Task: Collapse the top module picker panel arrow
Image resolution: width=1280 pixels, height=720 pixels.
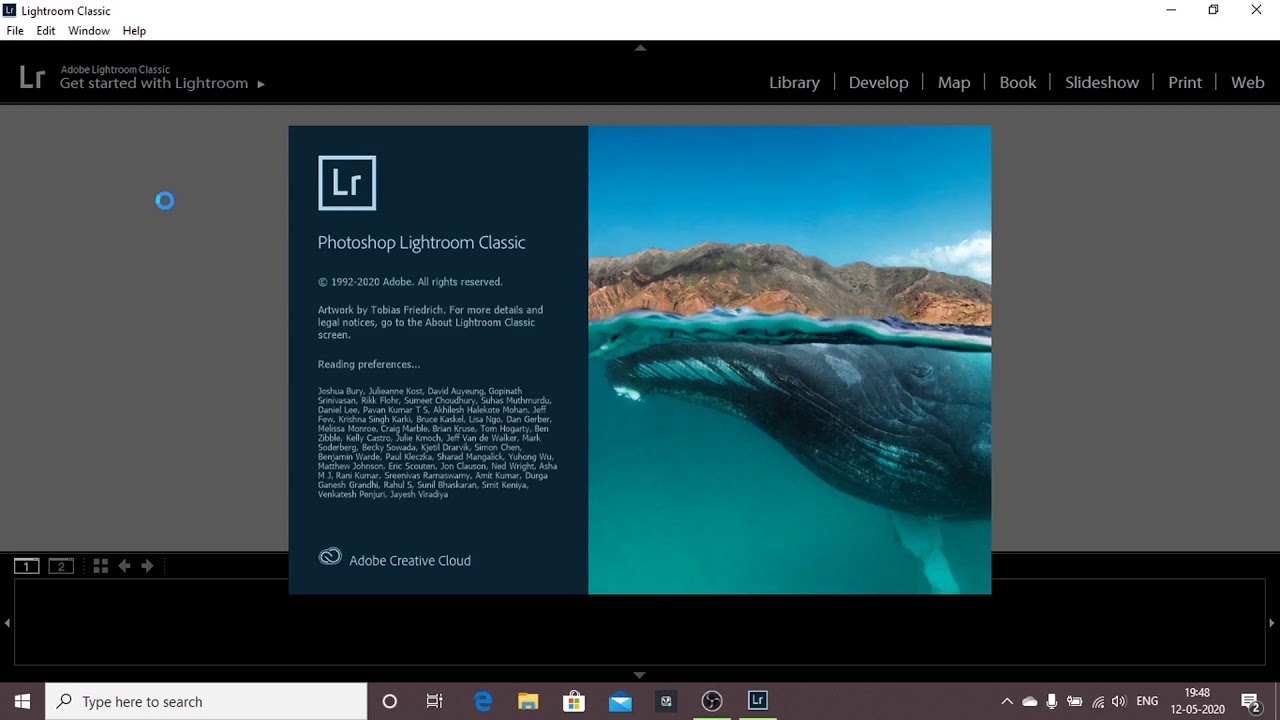Action: (x=640, y=47)
